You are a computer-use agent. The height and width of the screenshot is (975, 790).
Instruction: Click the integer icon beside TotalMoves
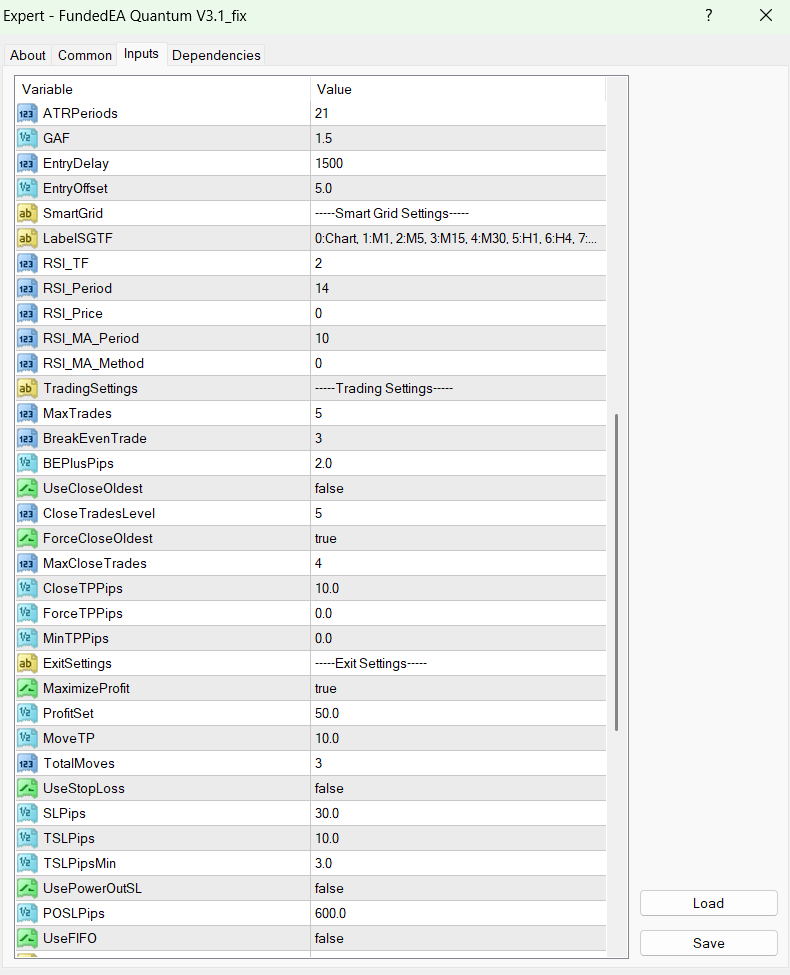point(27,764)
